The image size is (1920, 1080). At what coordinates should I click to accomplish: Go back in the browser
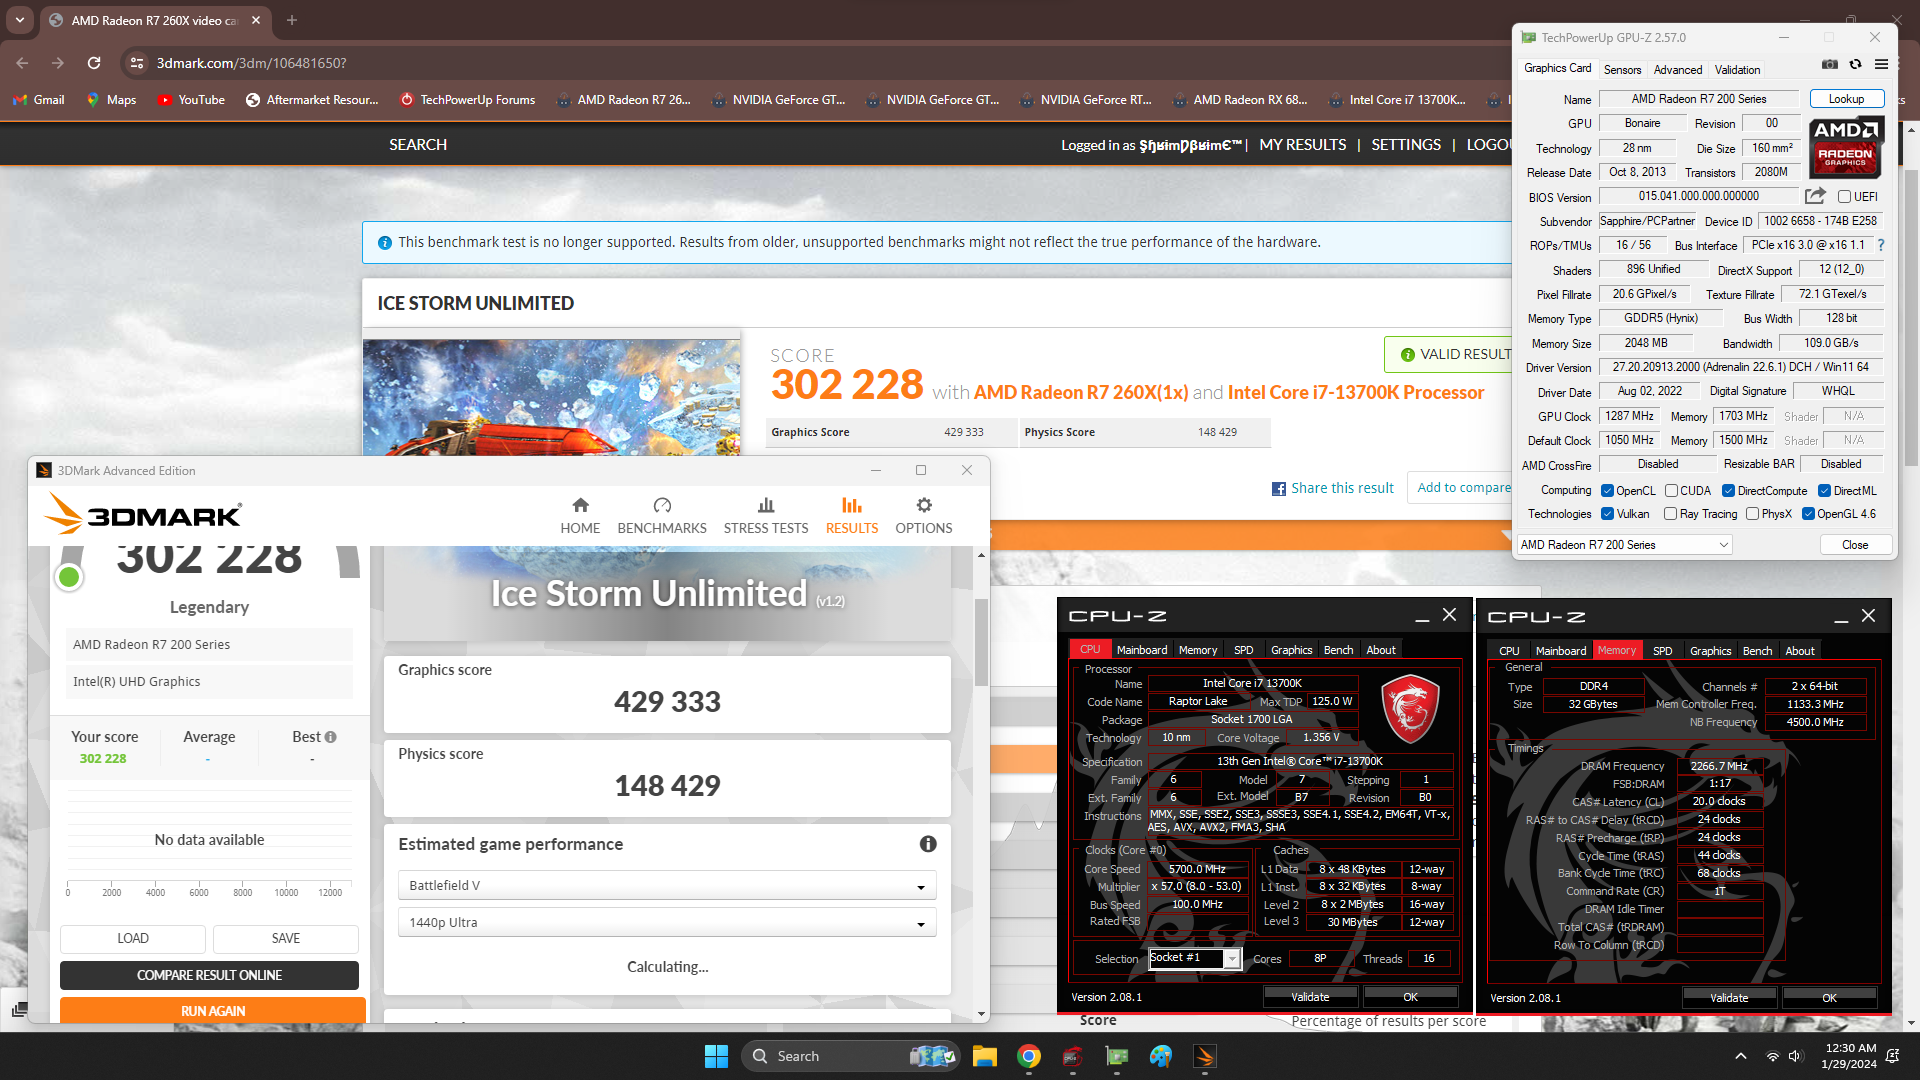(22, 63)
